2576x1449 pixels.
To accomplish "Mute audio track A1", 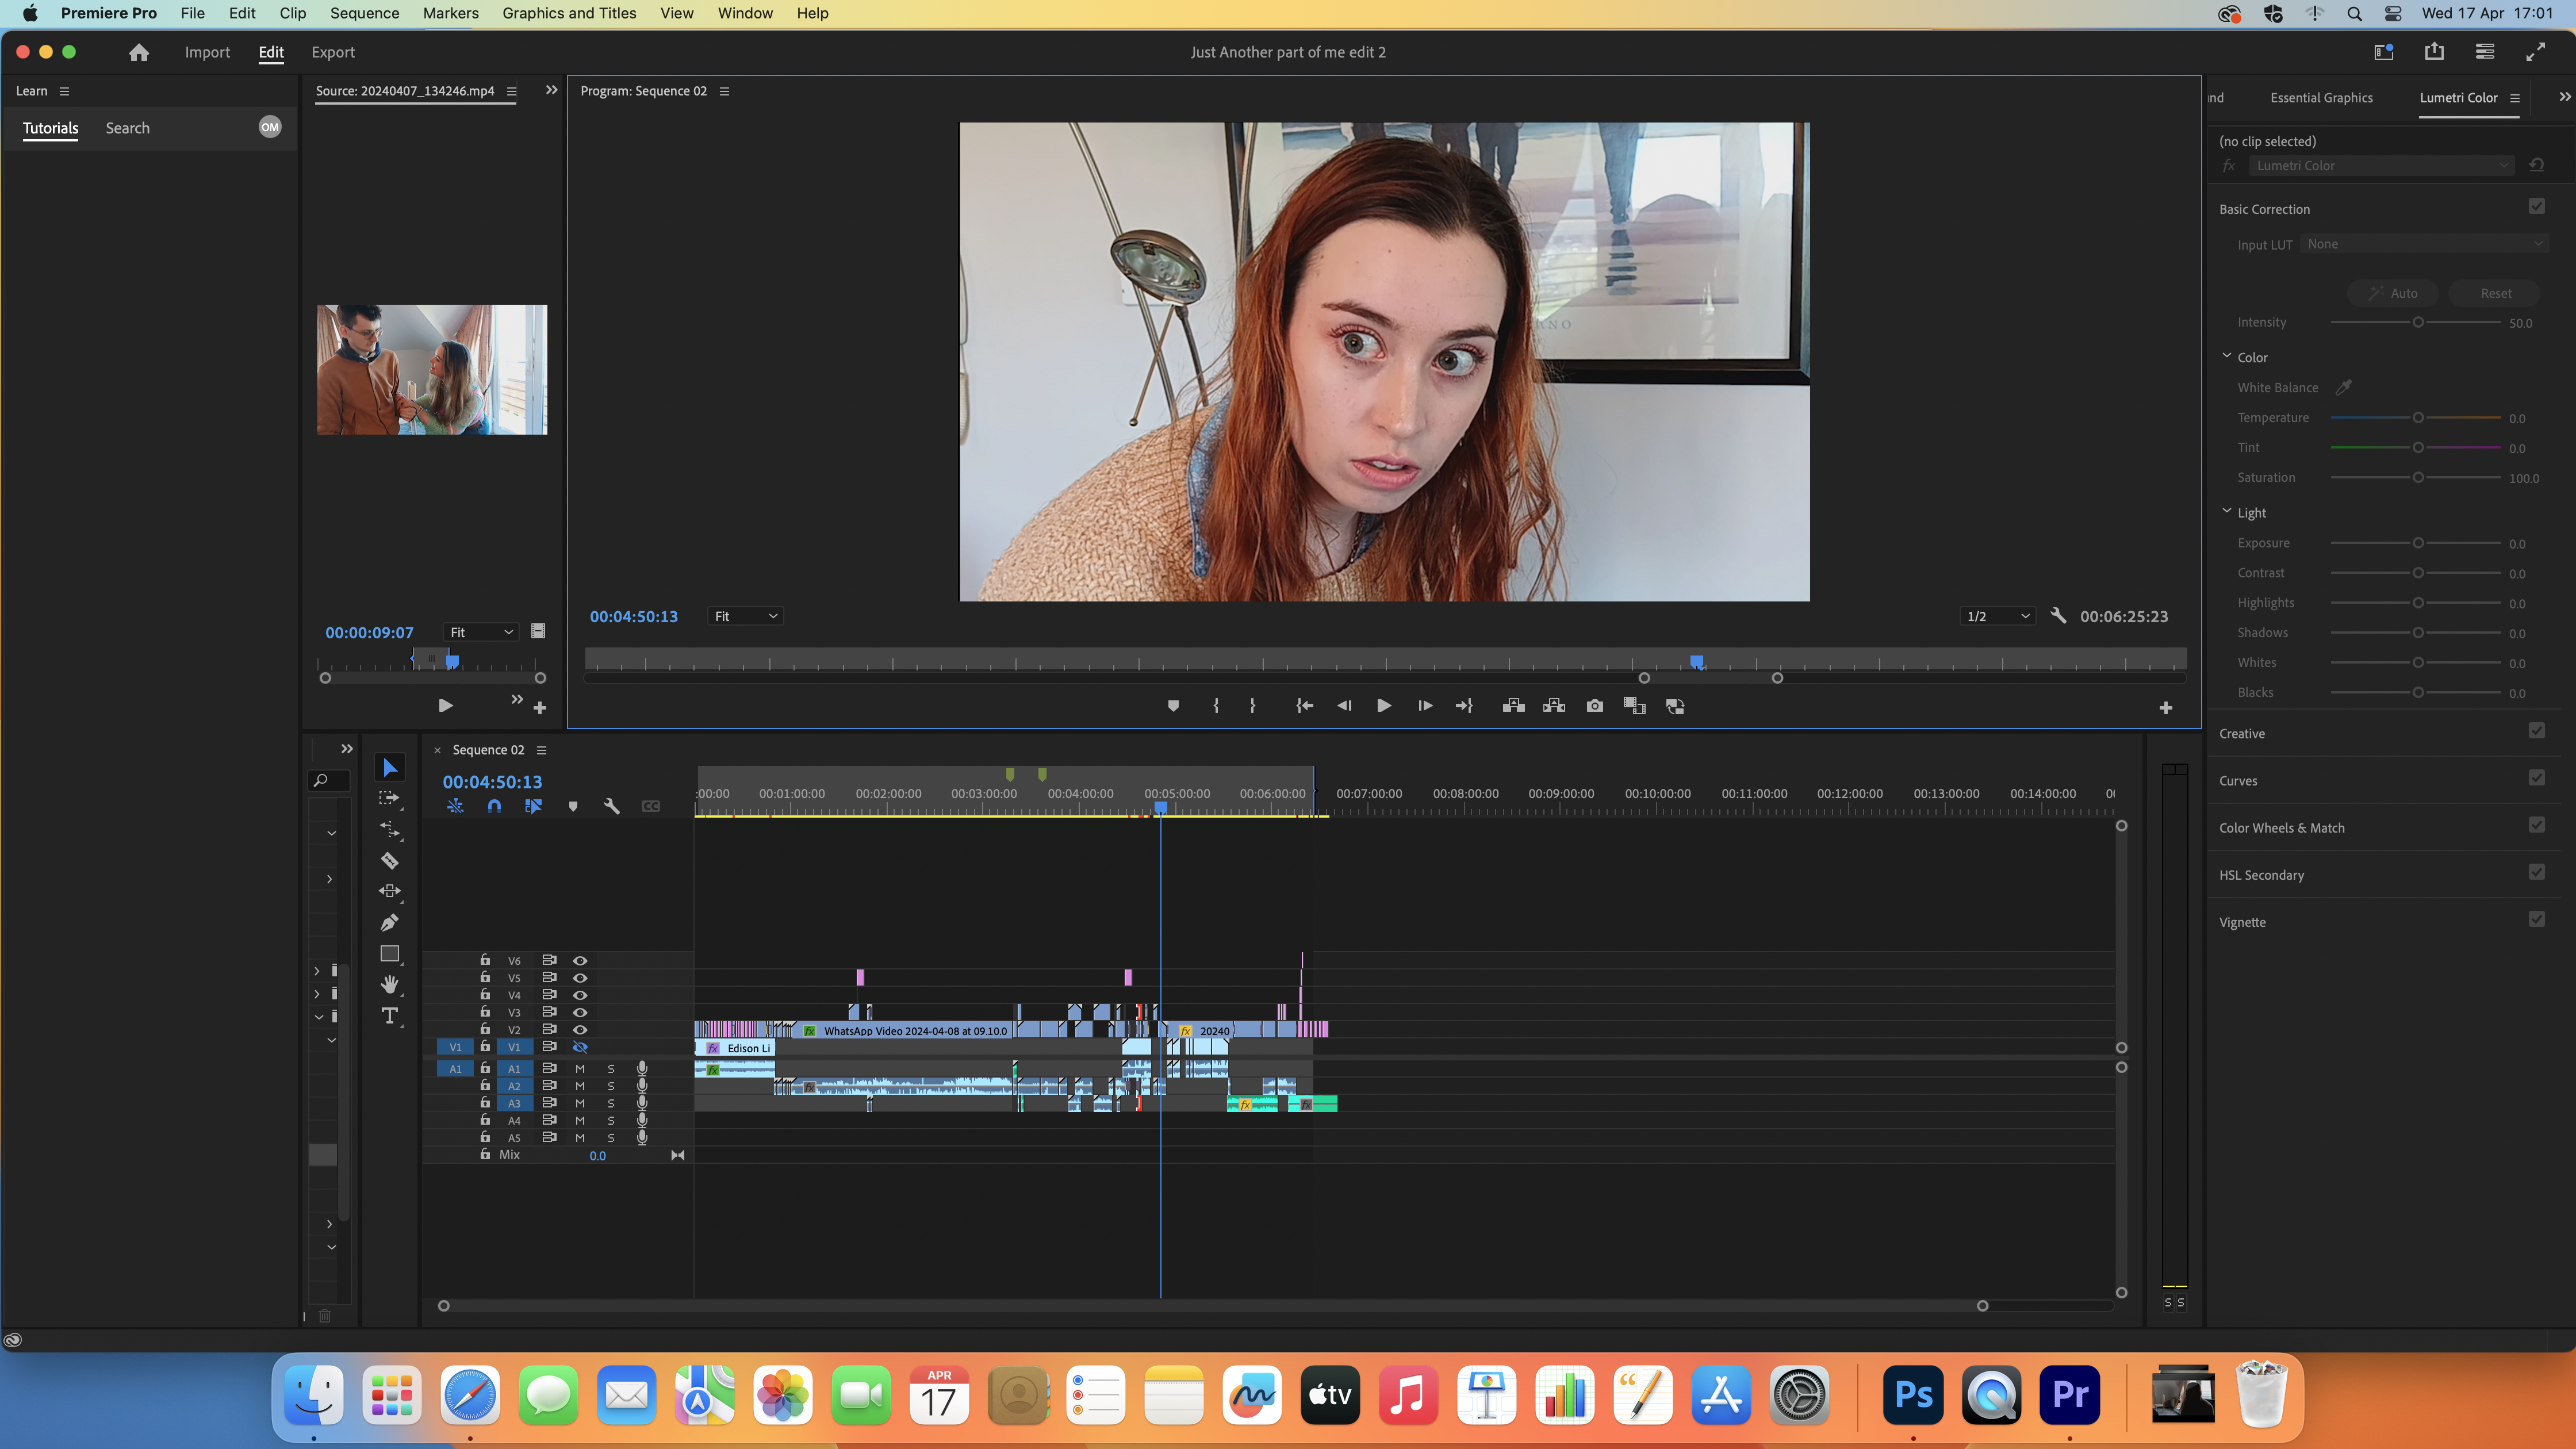I will (x=579, y=1068).
